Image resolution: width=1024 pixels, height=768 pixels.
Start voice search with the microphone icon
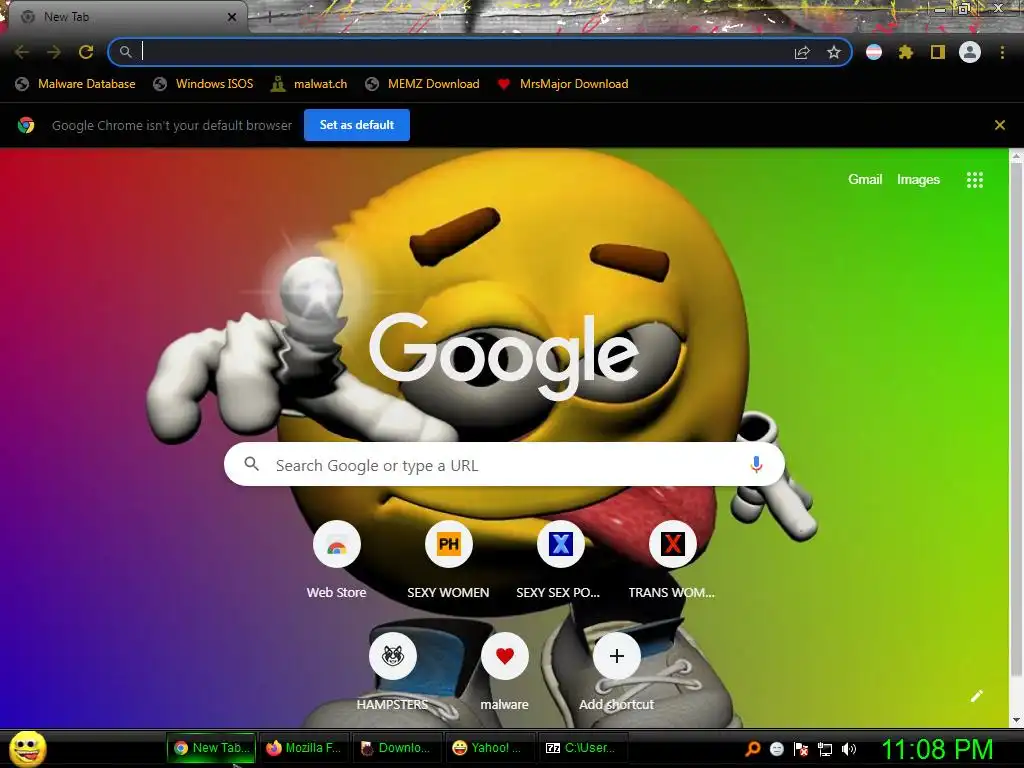[x=756, y=464]
